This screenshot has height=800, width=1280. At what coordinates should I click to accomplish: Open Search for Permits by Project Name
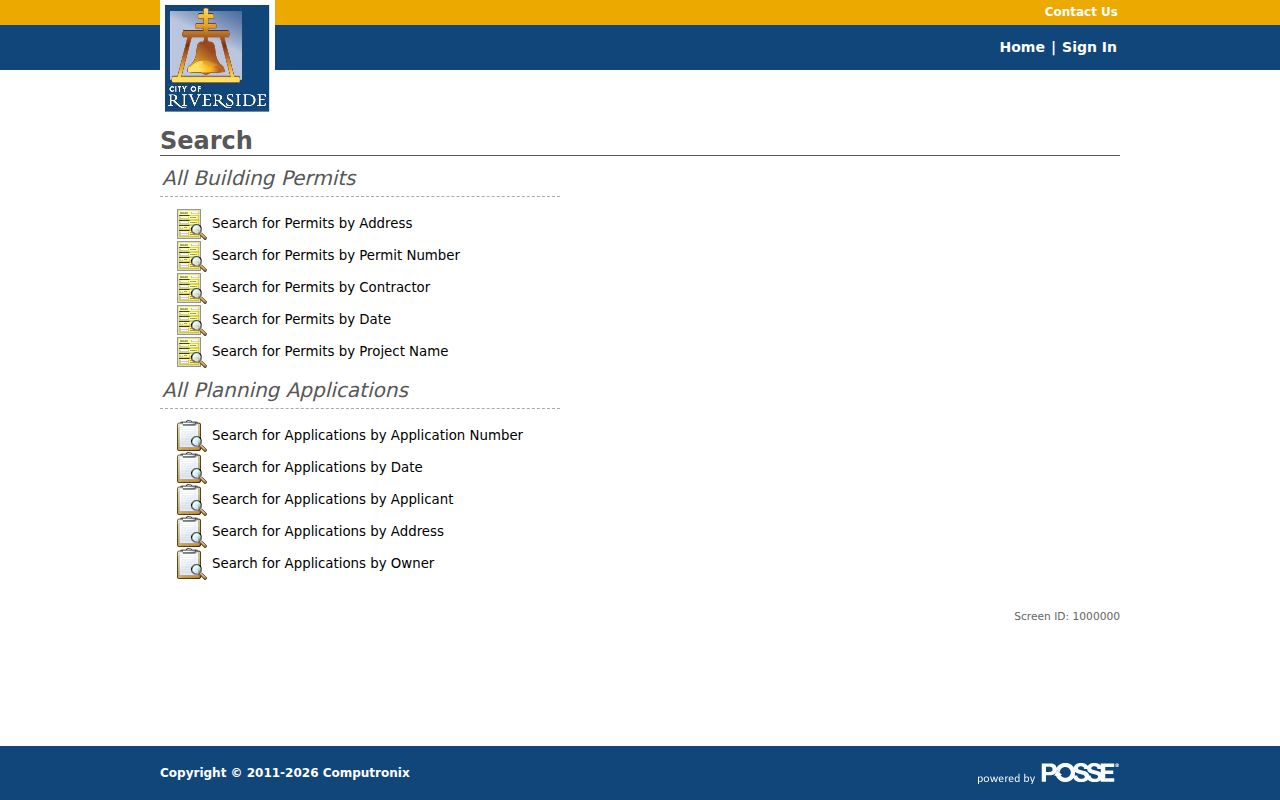click(x=330, y=351)
